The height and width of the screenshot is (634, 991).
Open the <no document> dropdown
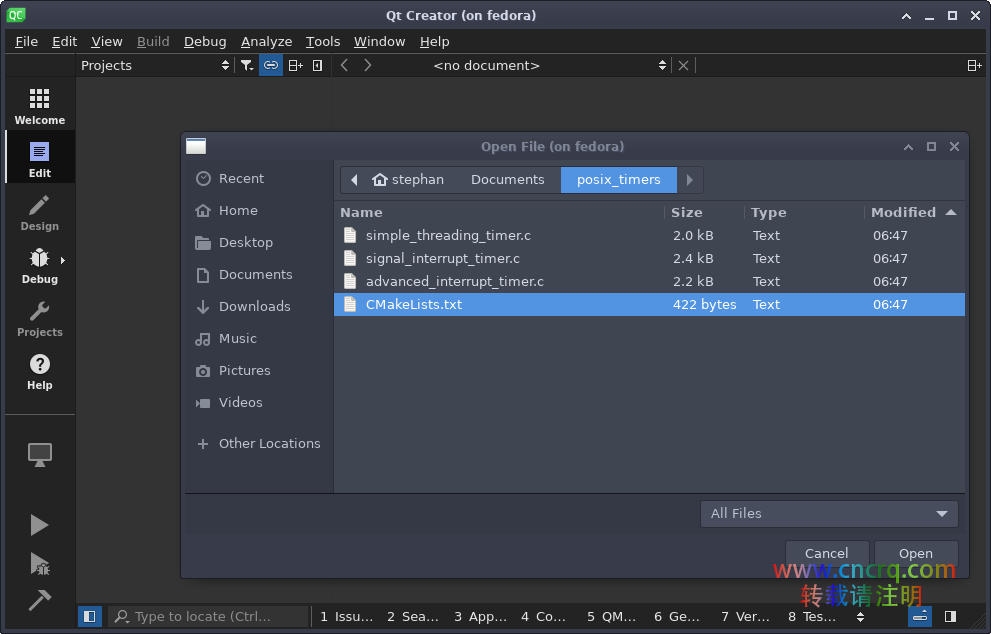click(549, 65)
